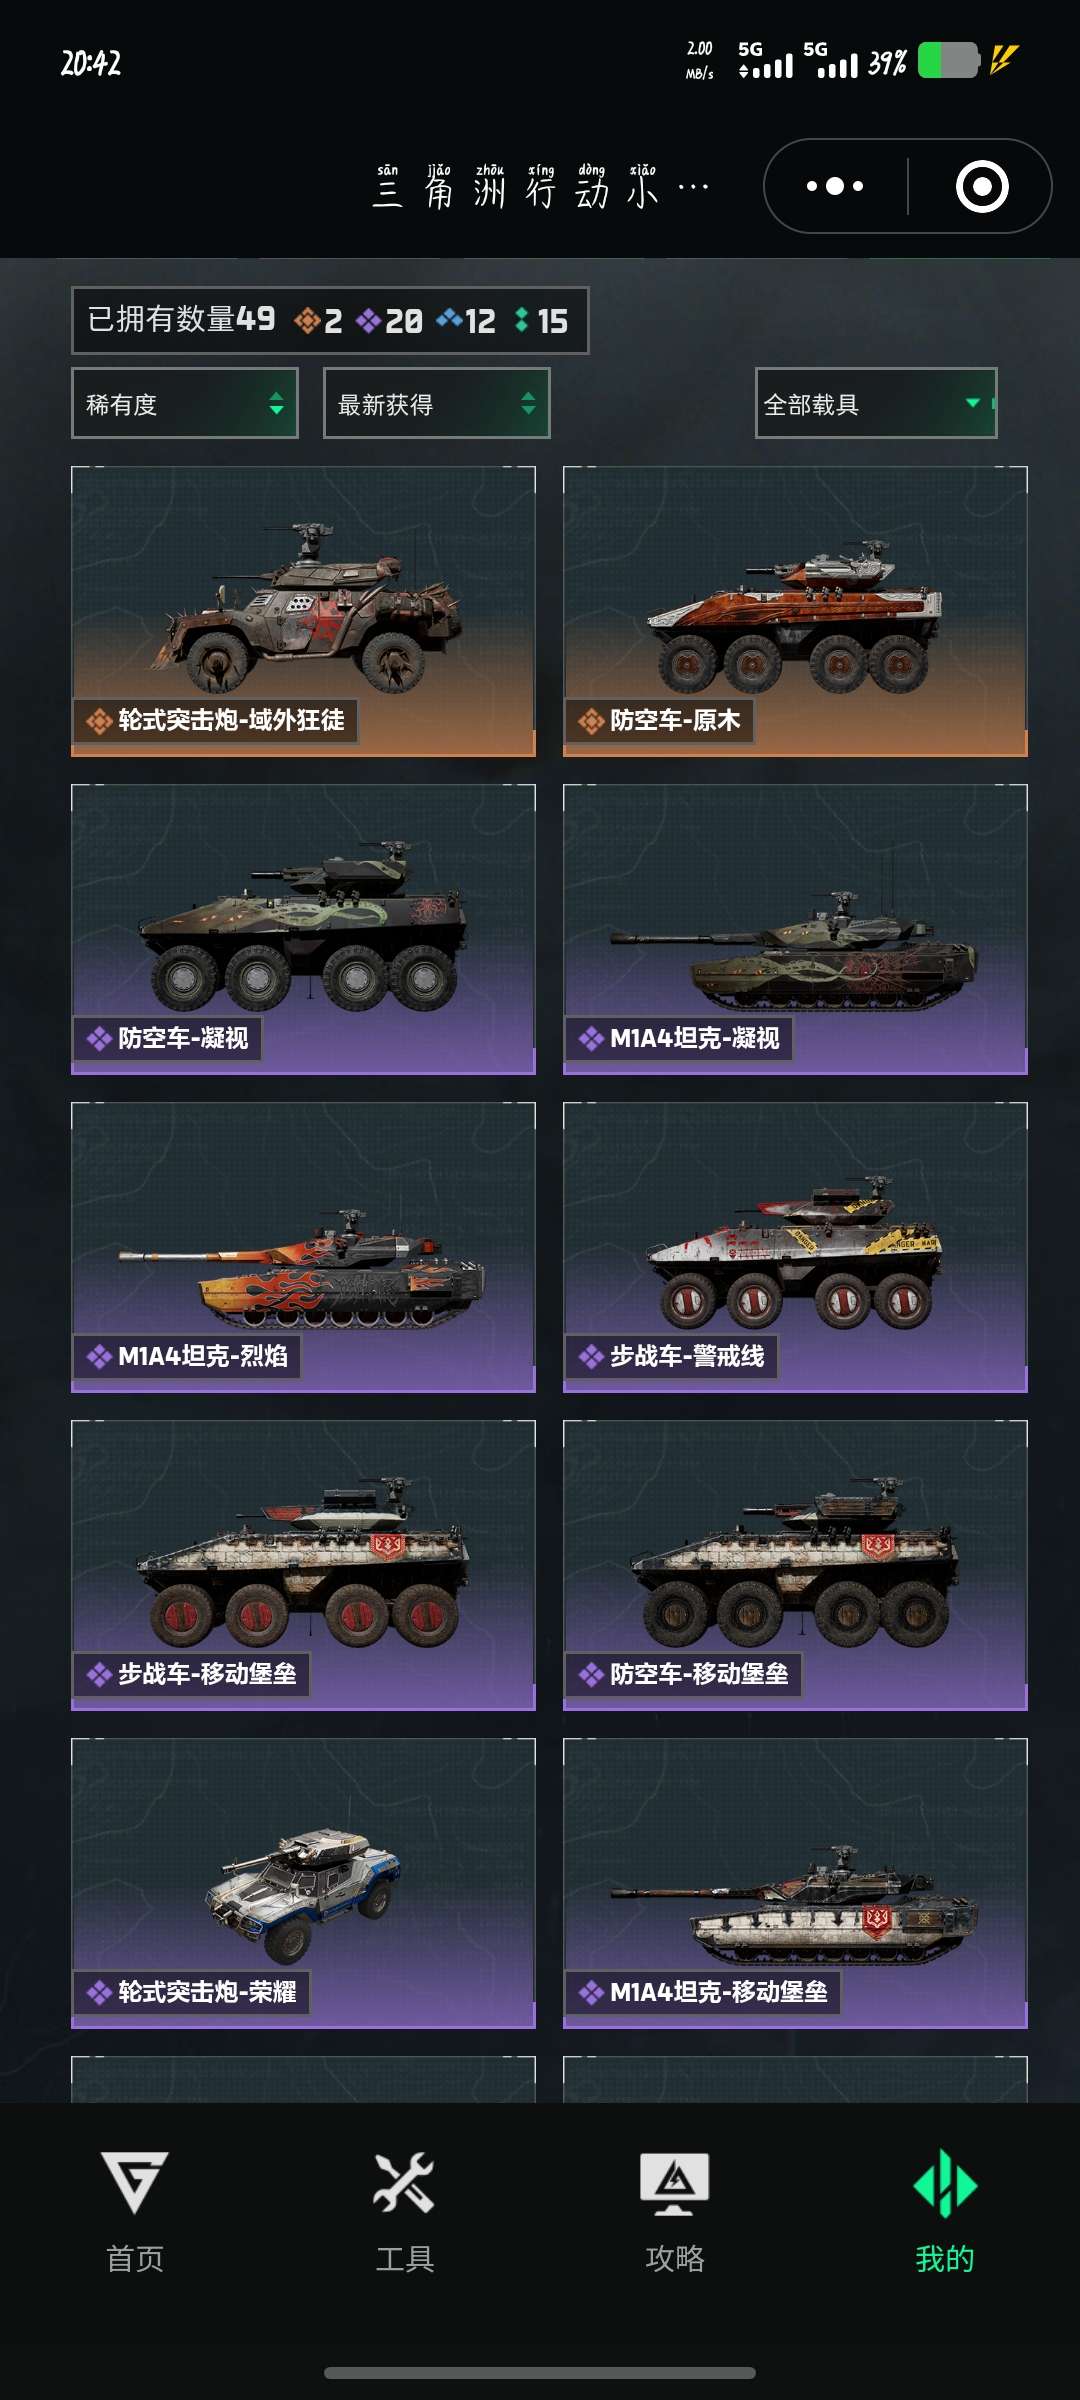Tap the 已拥有数量49 owned count label
This screenshot has width=1080, height=2400.
point(181,319)
